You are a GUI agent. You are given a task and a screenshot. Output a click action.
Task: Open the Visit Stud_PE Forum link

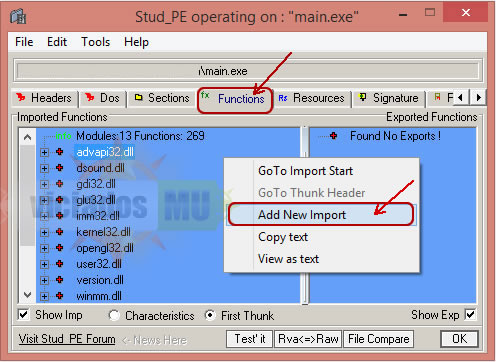click(67, 339)
